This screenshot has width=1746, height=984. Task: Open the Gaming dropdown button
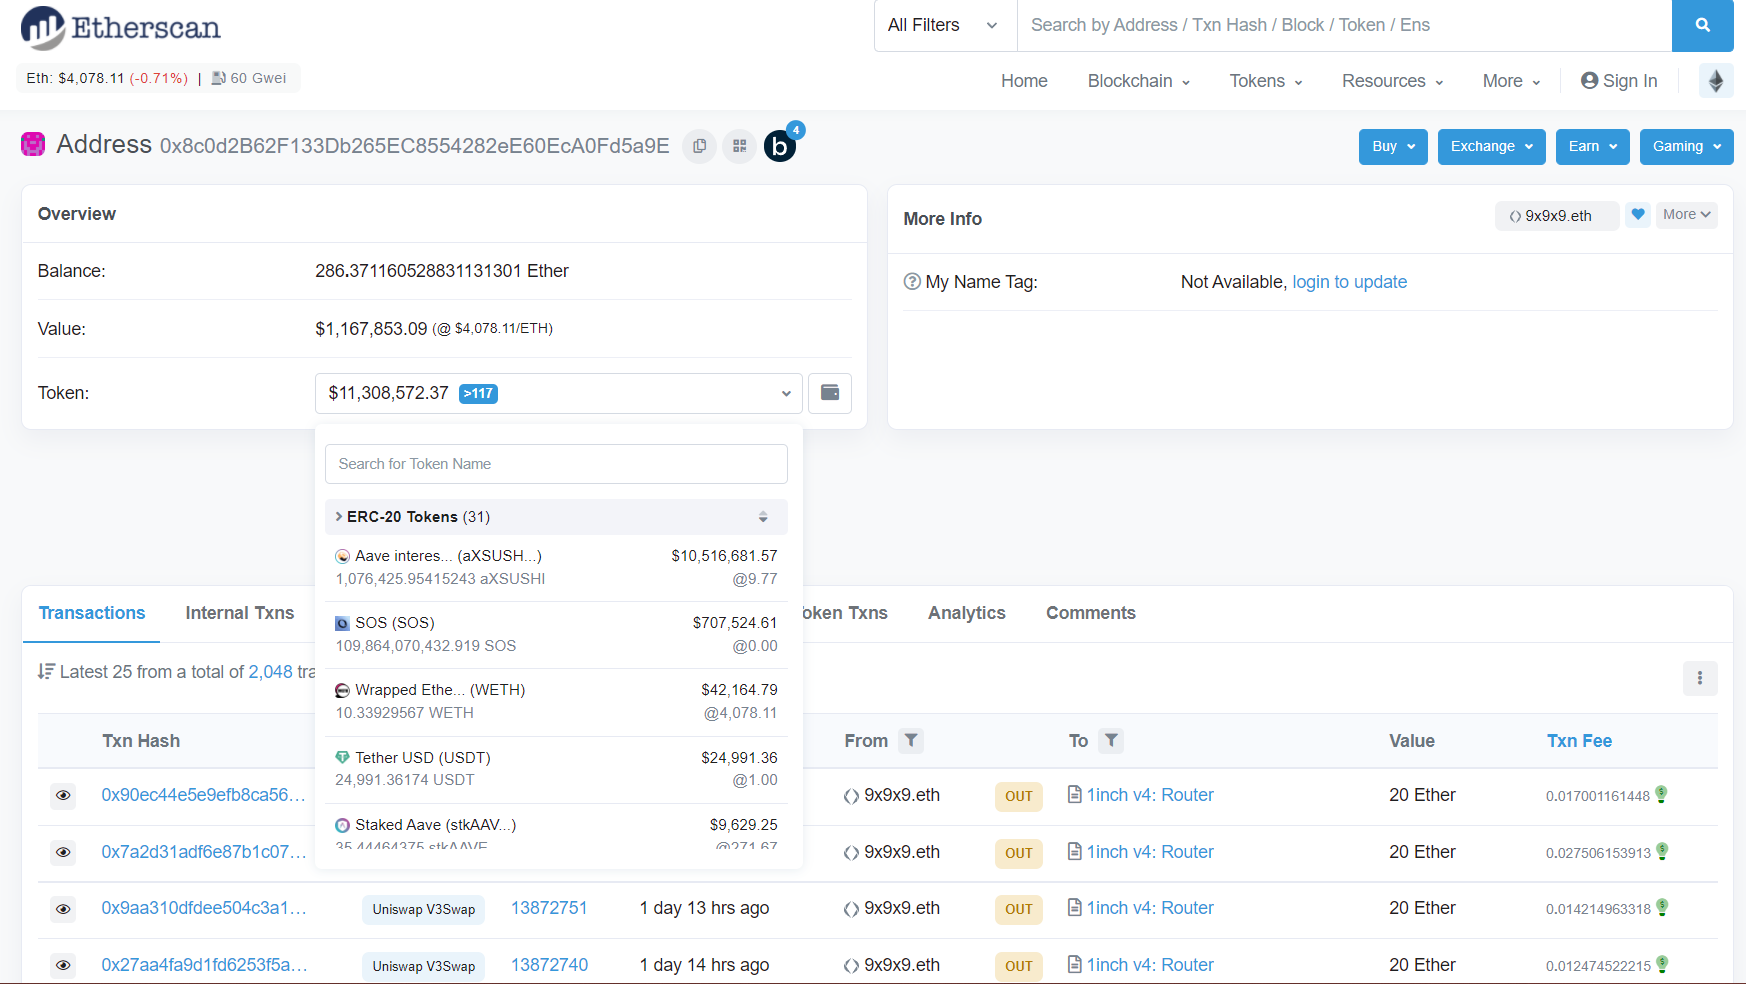pyautogui.click(x=1686, y=146)
